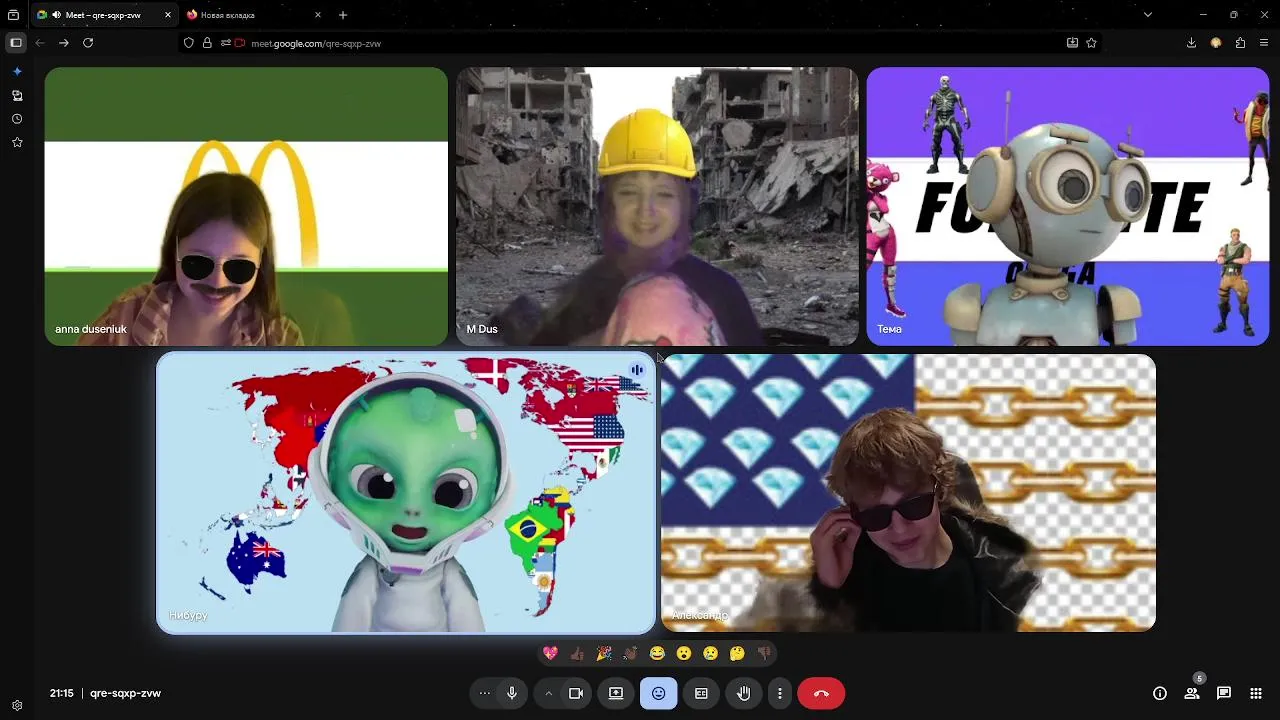The image size is (1280, 720).
Task: Send the thinking face reaction
Action: 737,653
